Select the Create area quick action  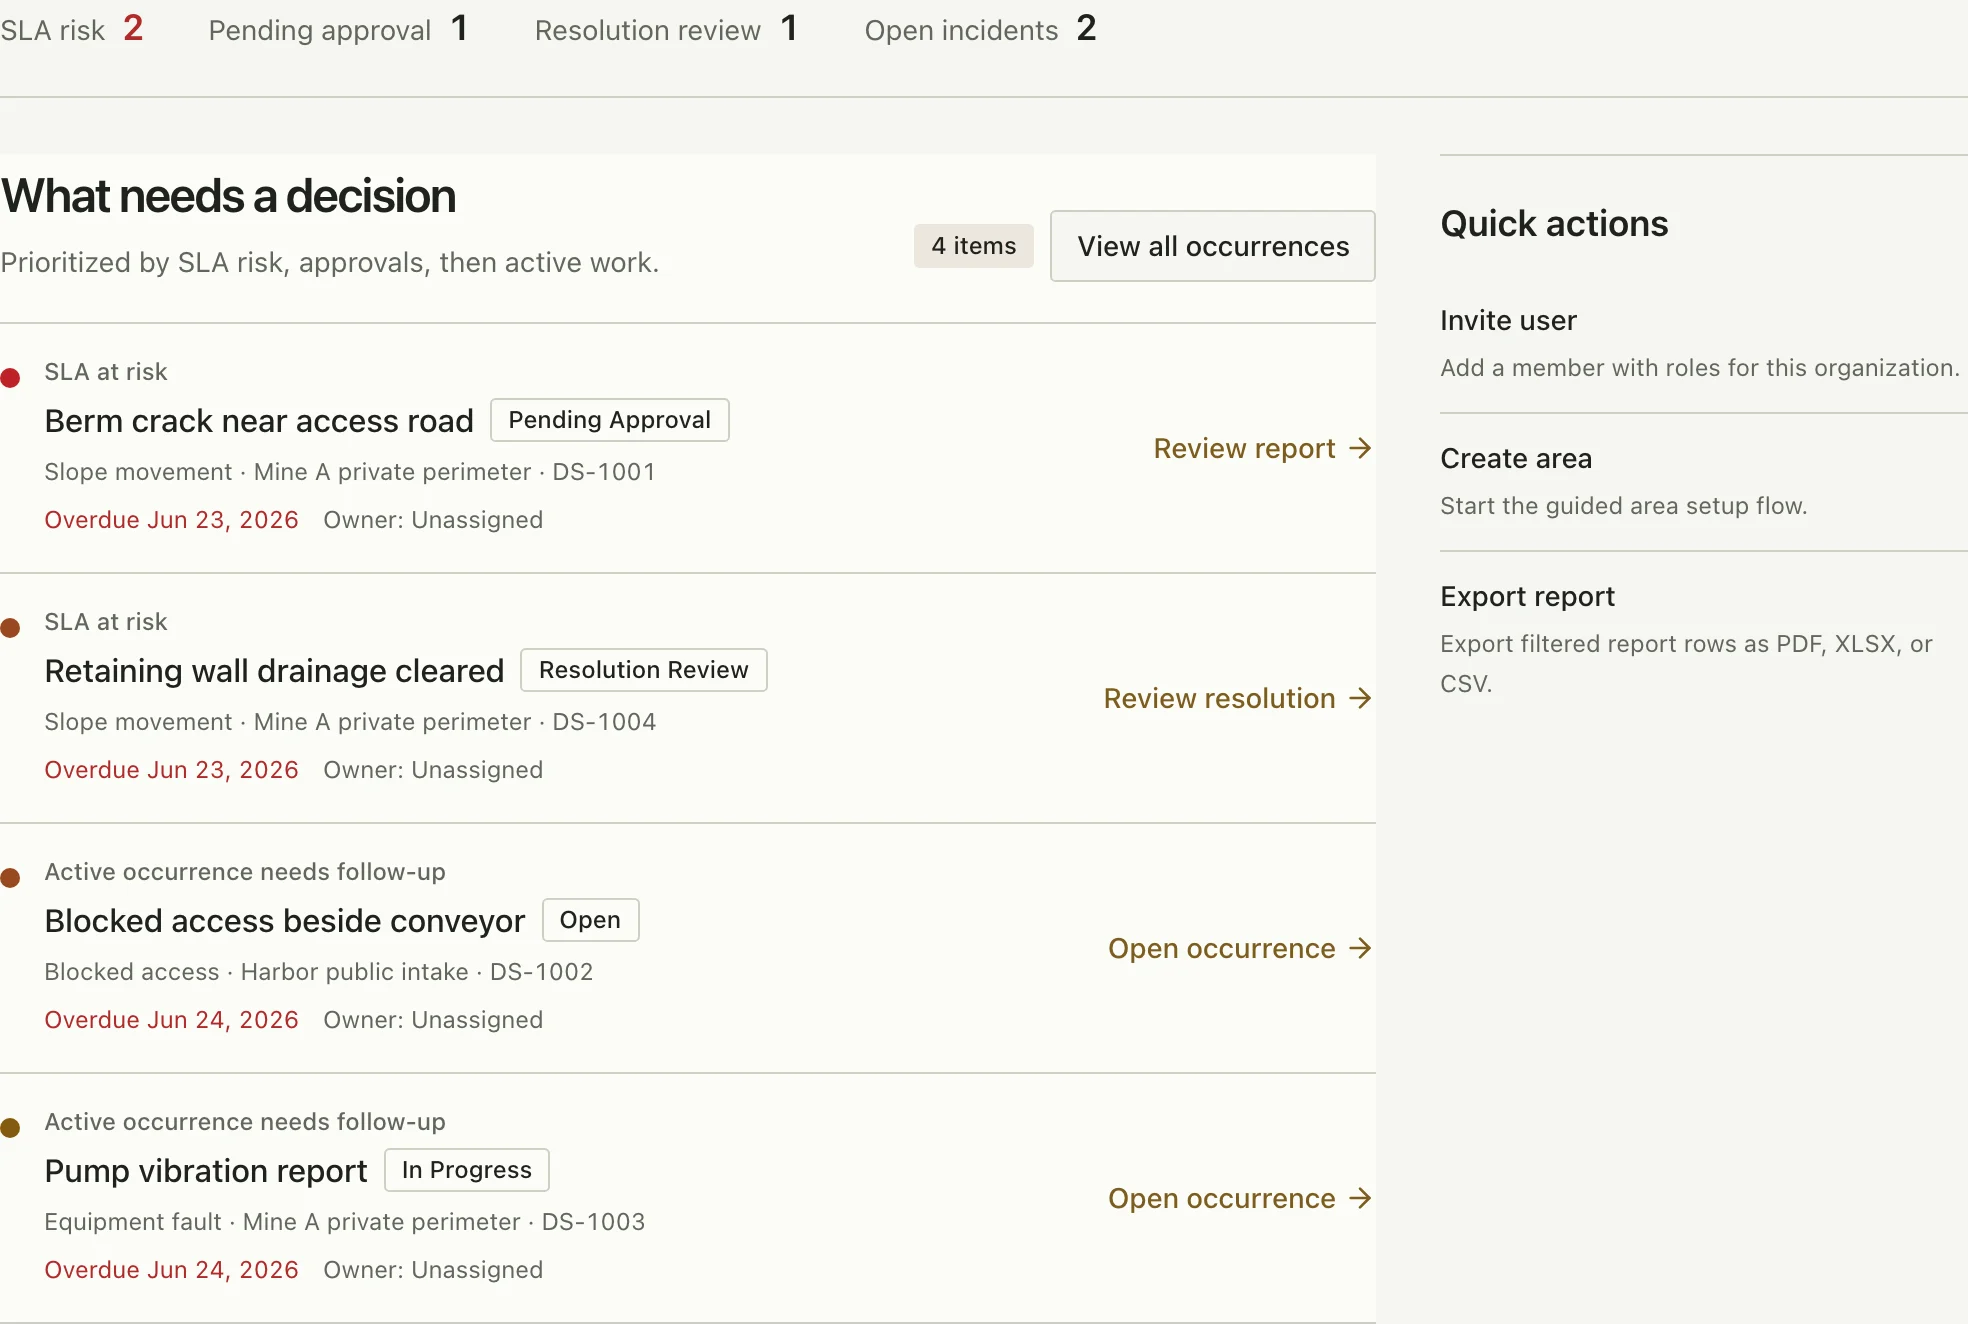click(1703, 482)
